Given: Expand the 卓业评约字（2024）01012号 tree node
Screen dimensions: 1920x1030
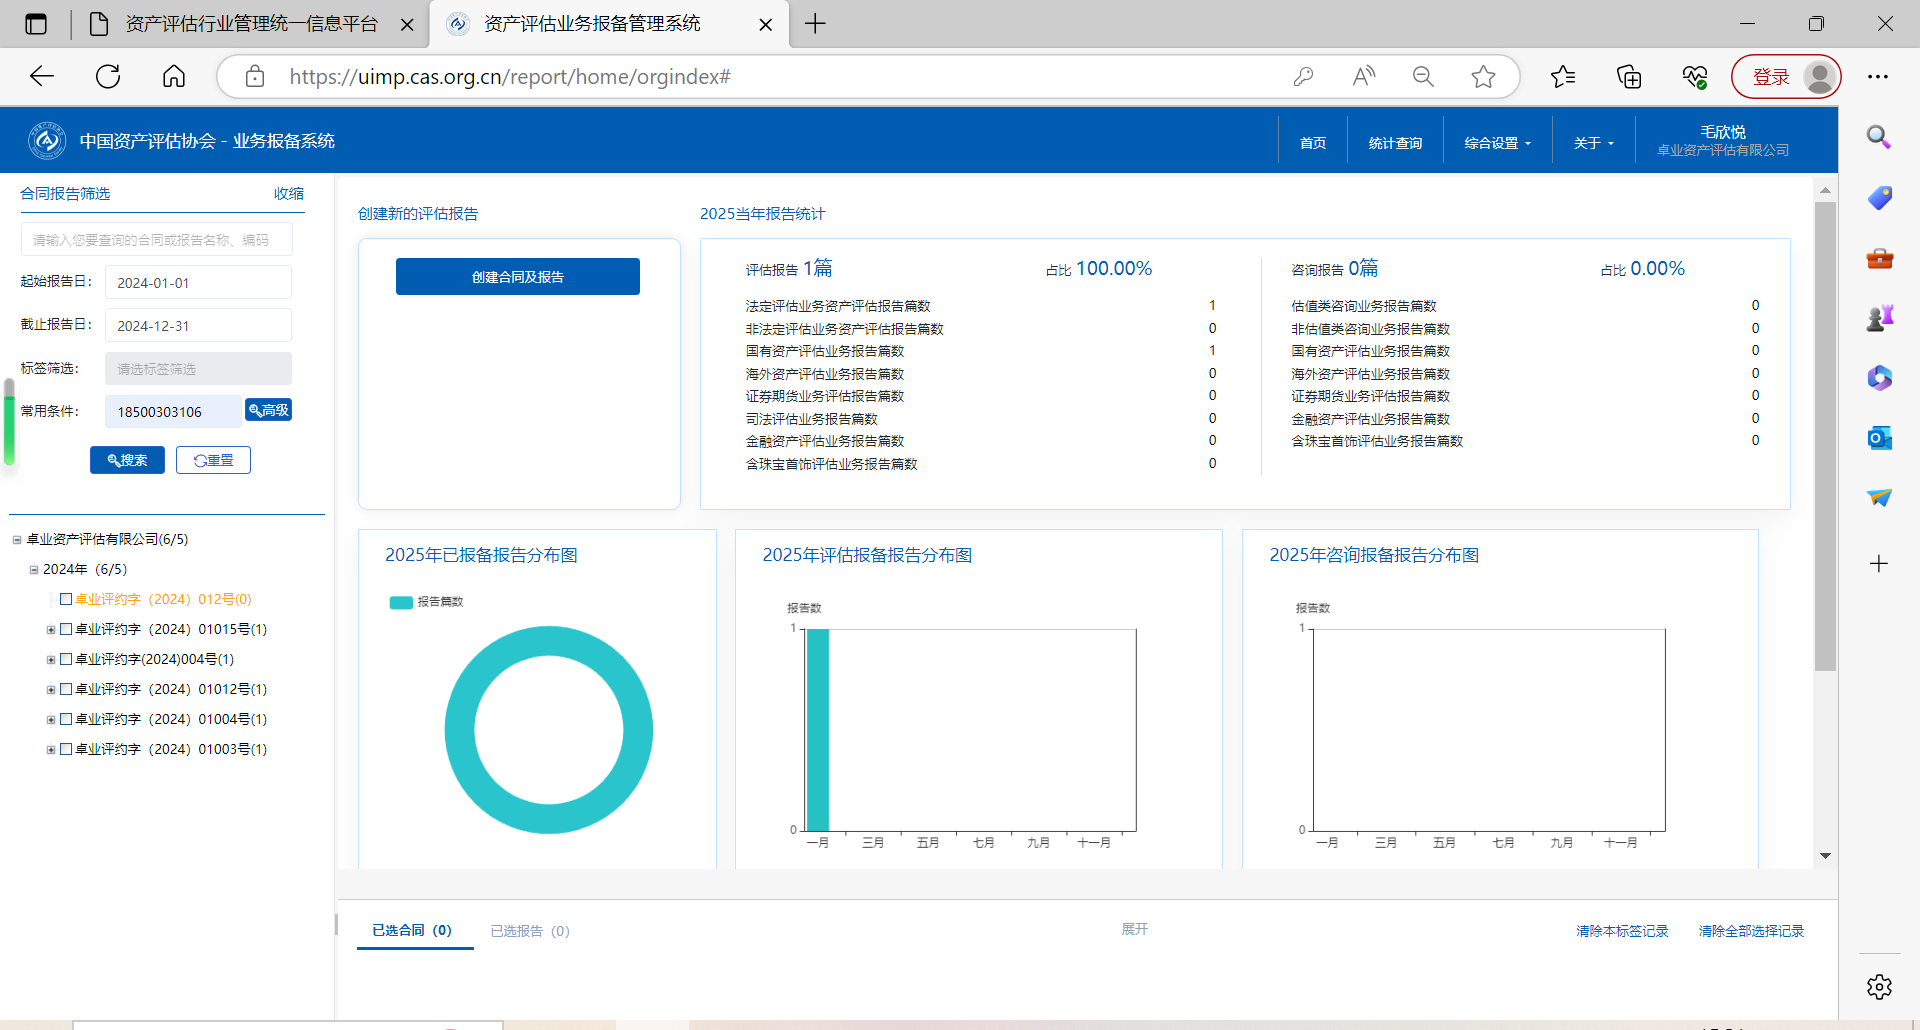Looking at the screenshot, I should [x=51, y=690].
